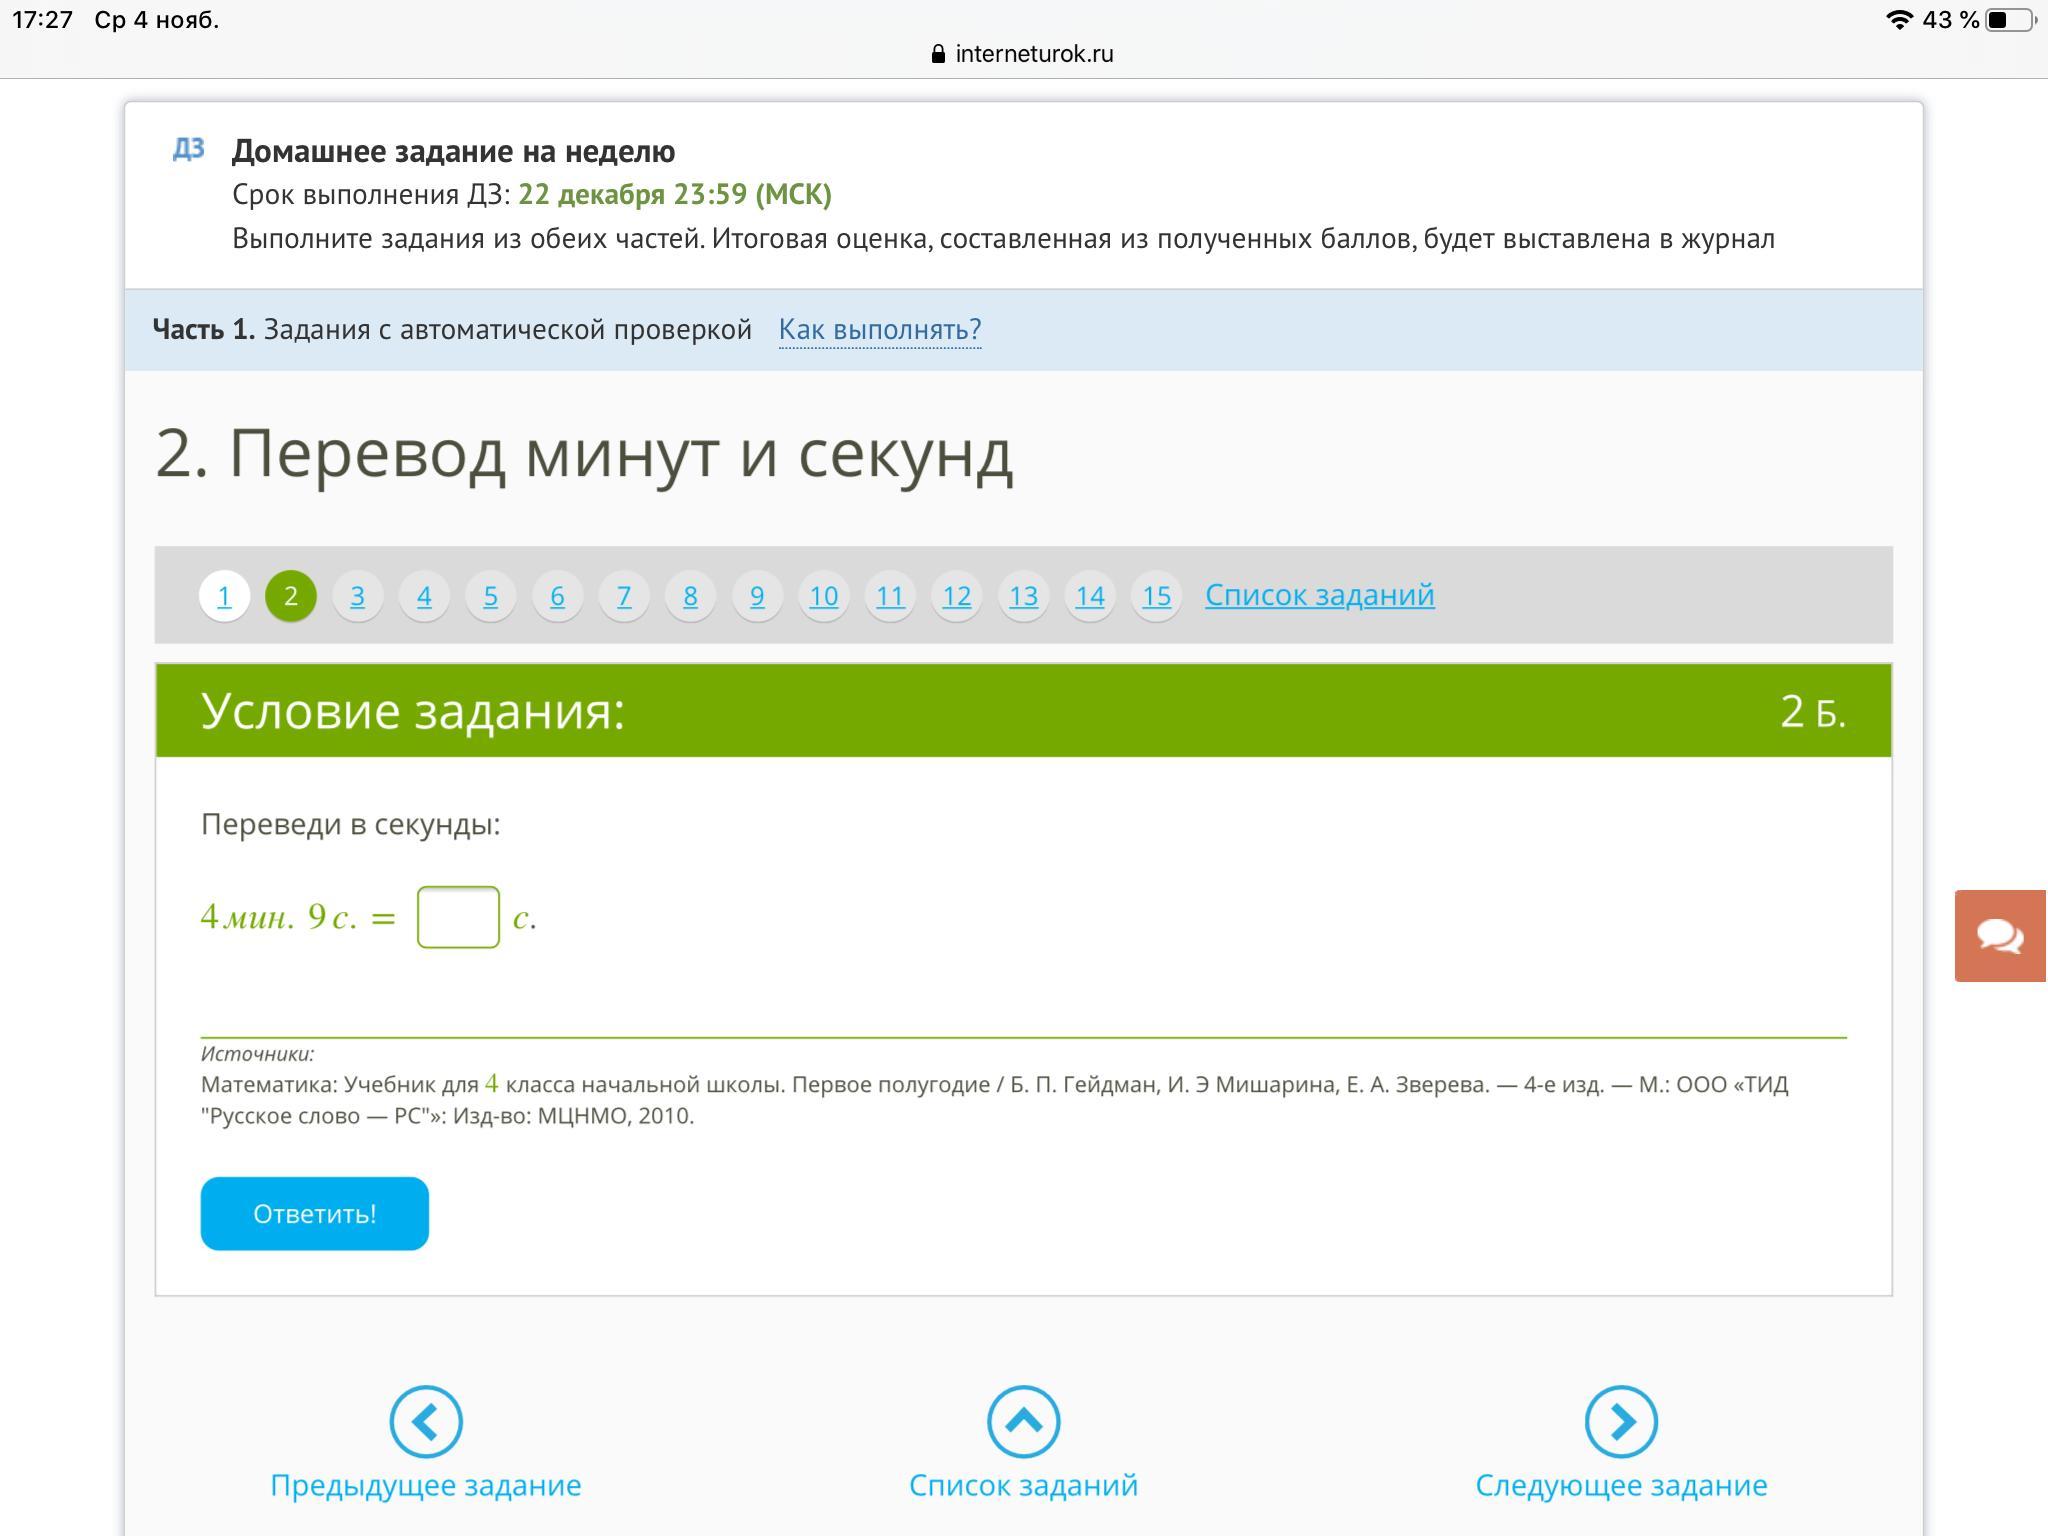Click the next task arrow icon
Viewport: 2048px width, 1536px height.
click(x=1621, y=1421)
